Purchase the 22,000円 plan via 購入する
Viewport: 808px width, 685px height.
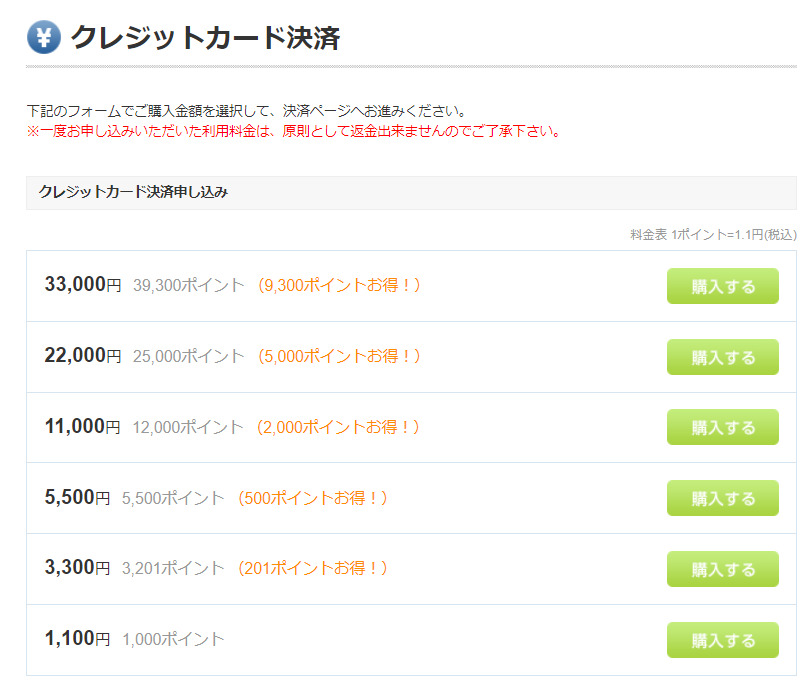click(722, 357)
